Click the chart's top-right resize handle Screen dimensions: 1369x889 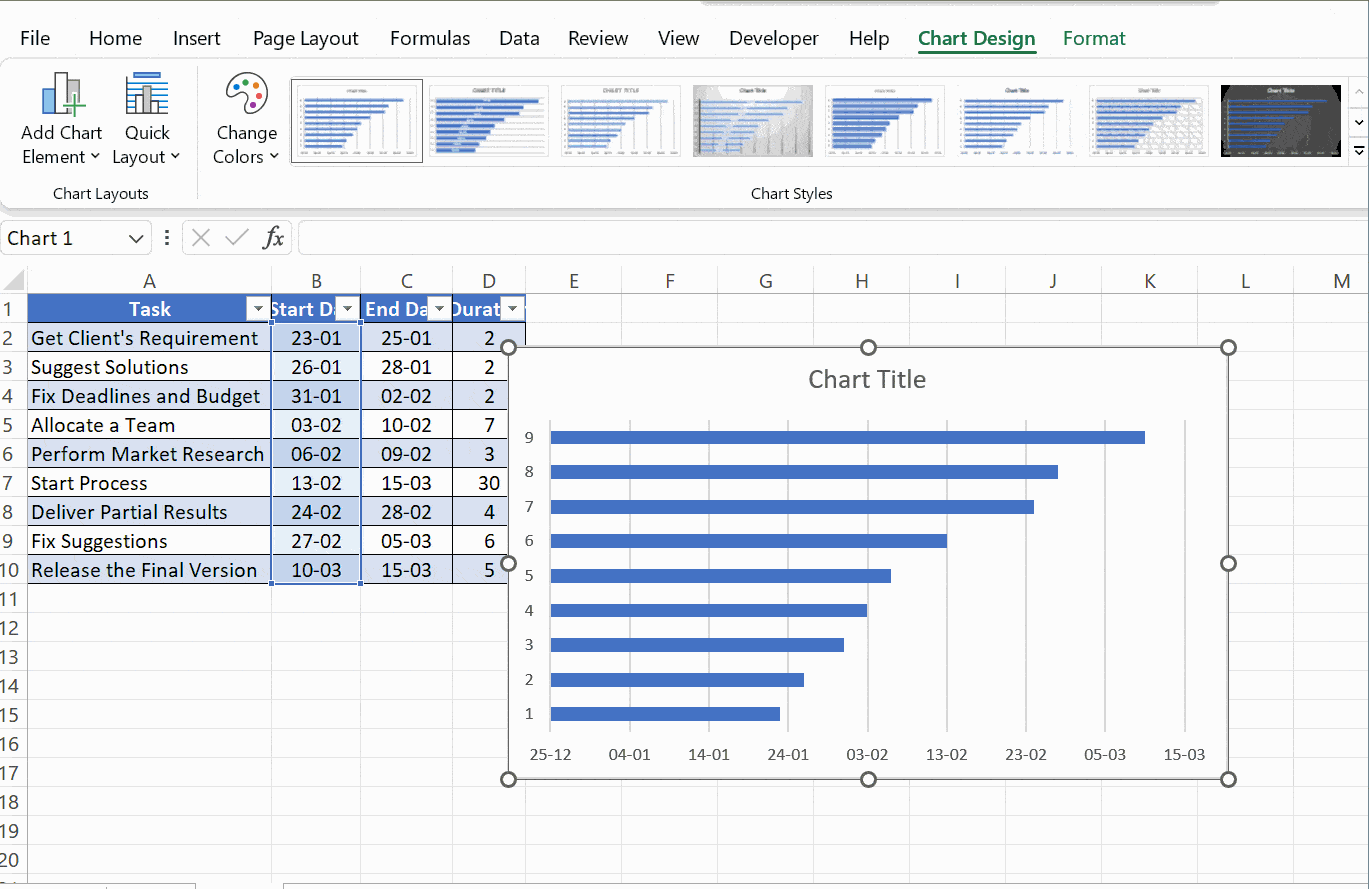1229,347
